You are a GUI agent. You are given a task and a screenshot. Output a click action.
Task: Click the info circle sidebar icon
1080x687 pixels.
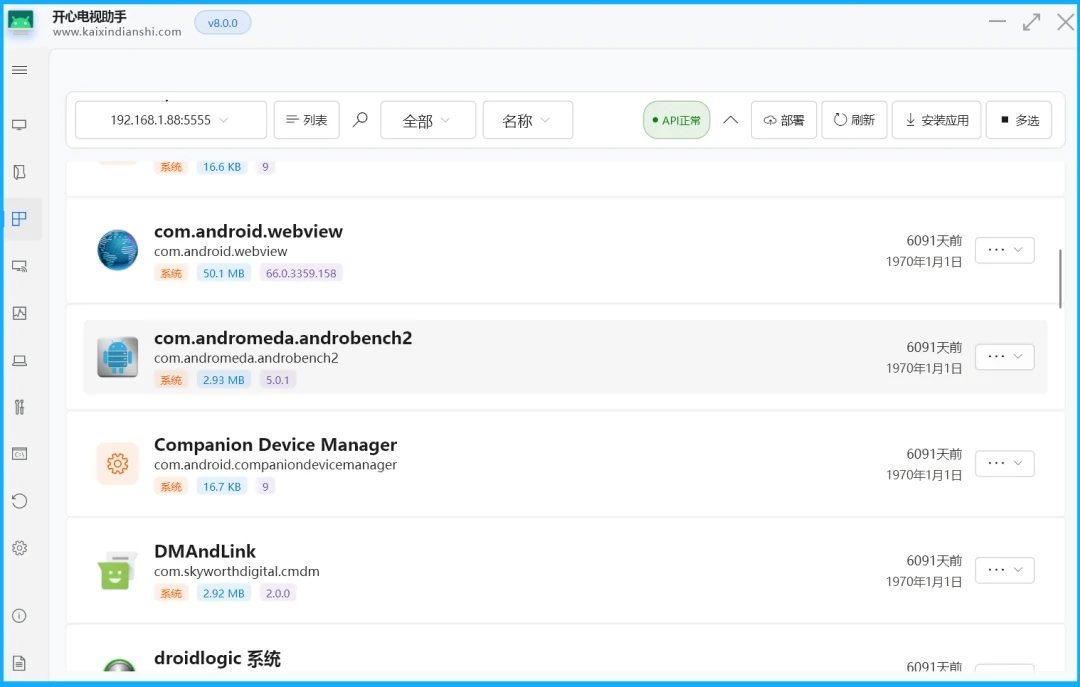point(19,616)
